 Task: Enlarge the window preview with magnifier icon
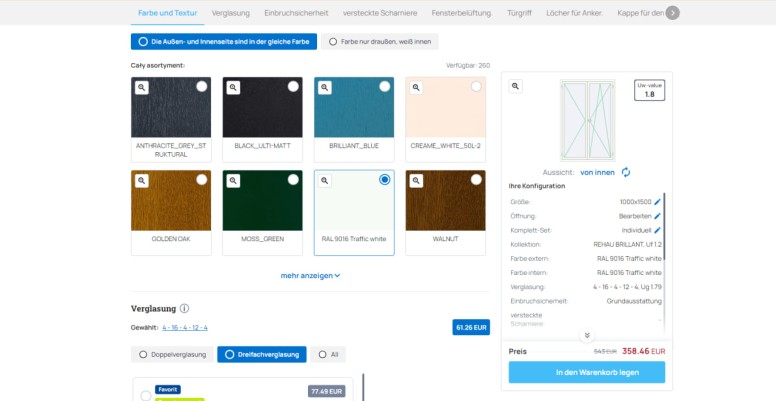point(516,87)
